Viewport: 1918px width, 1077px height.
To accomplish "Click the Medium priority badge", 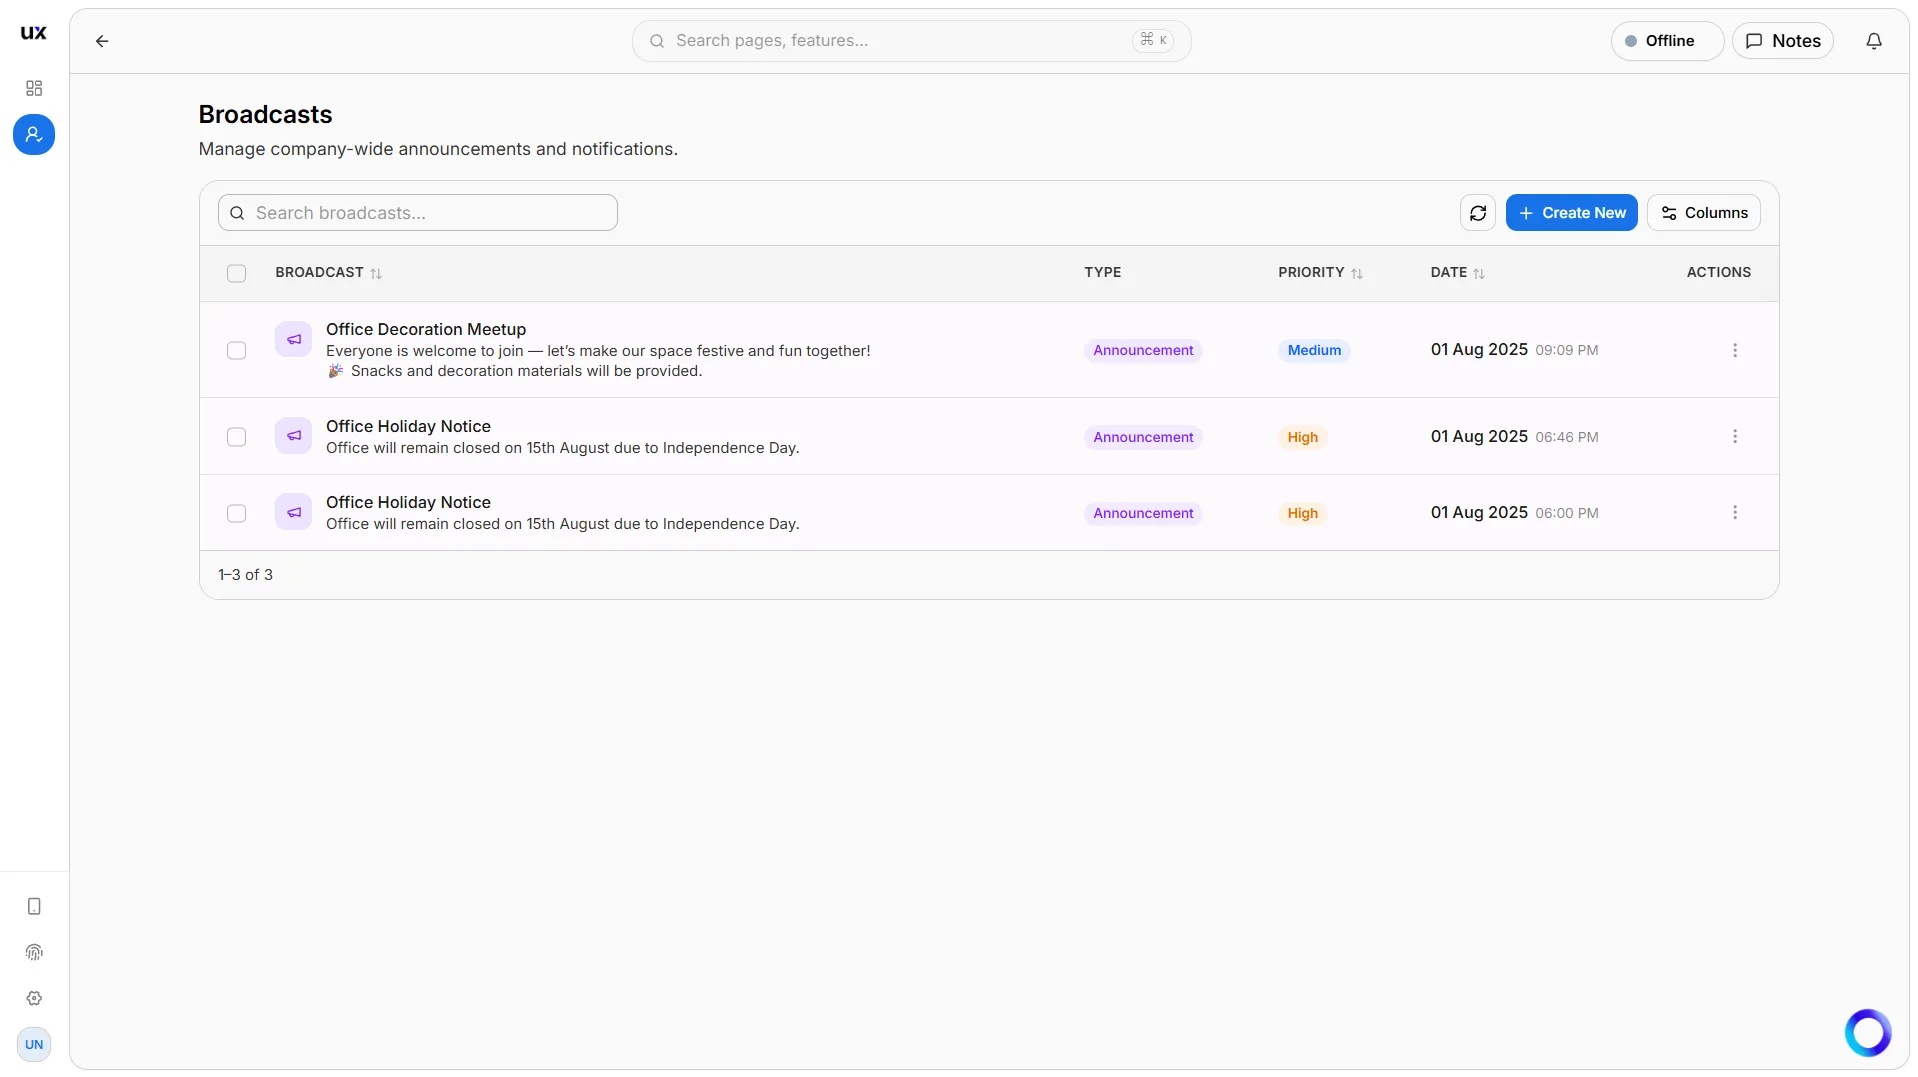I will click(x=1314, y=351).
